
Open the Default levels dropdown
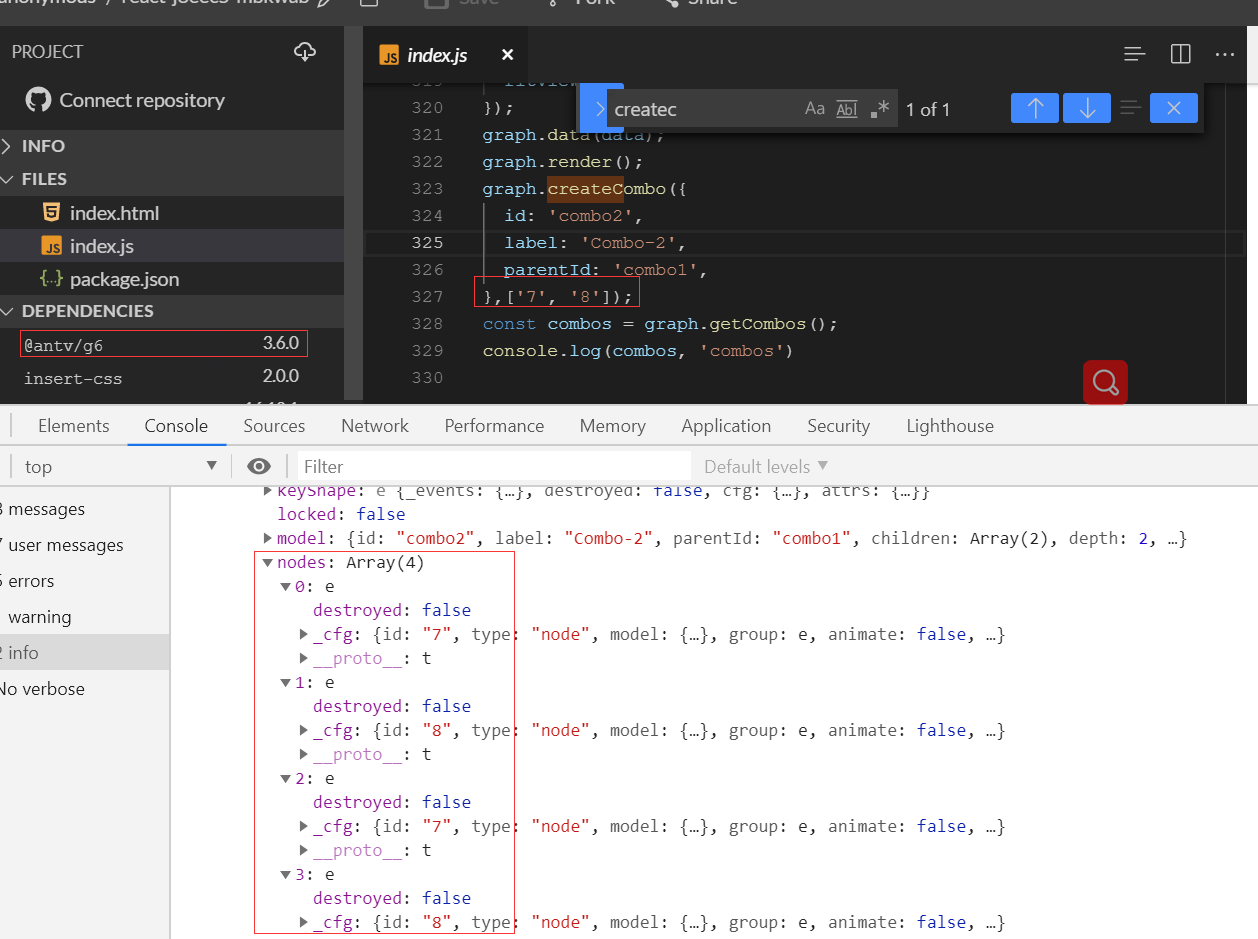coord(764,466)
